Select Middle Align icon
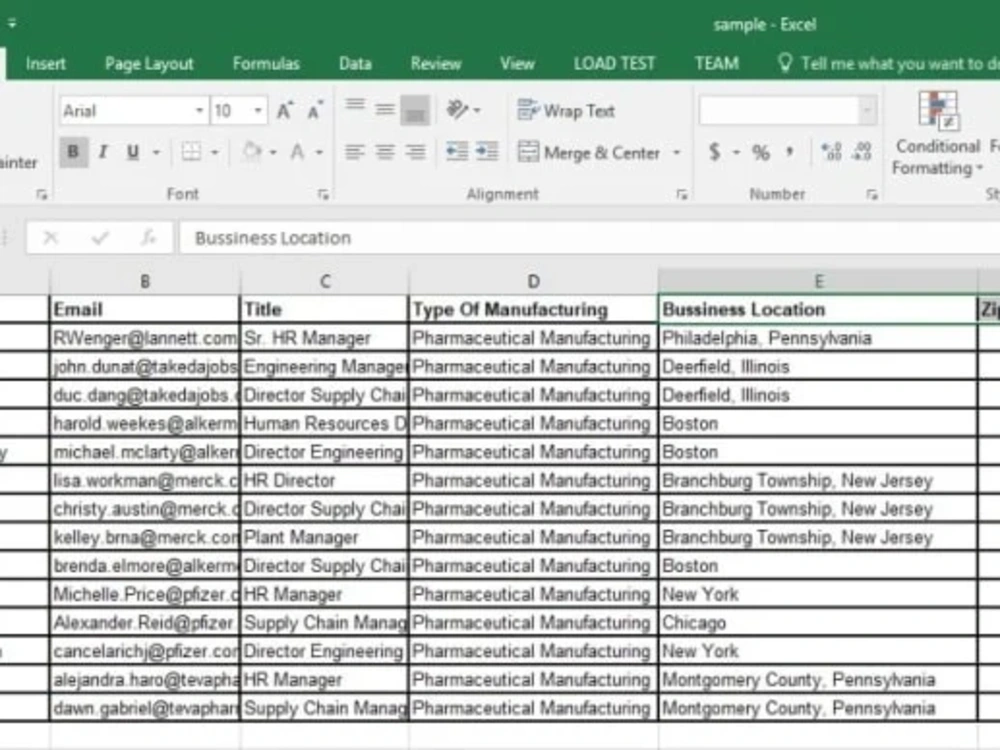 point(385,109)
